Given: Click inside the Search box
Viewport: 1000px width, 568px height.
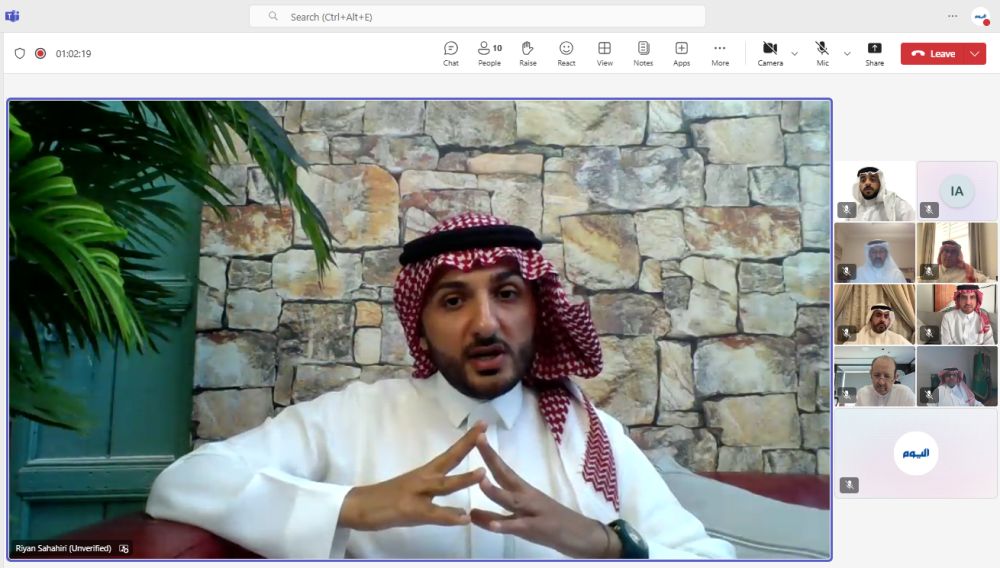Looking at the screenshot, I should (477, 16).
